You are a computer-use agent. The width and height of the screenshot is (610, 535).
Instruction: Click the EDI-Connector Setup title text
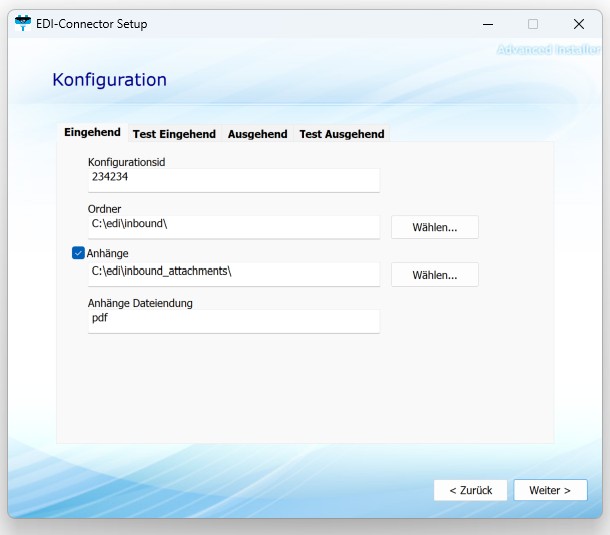pos(91,24)
